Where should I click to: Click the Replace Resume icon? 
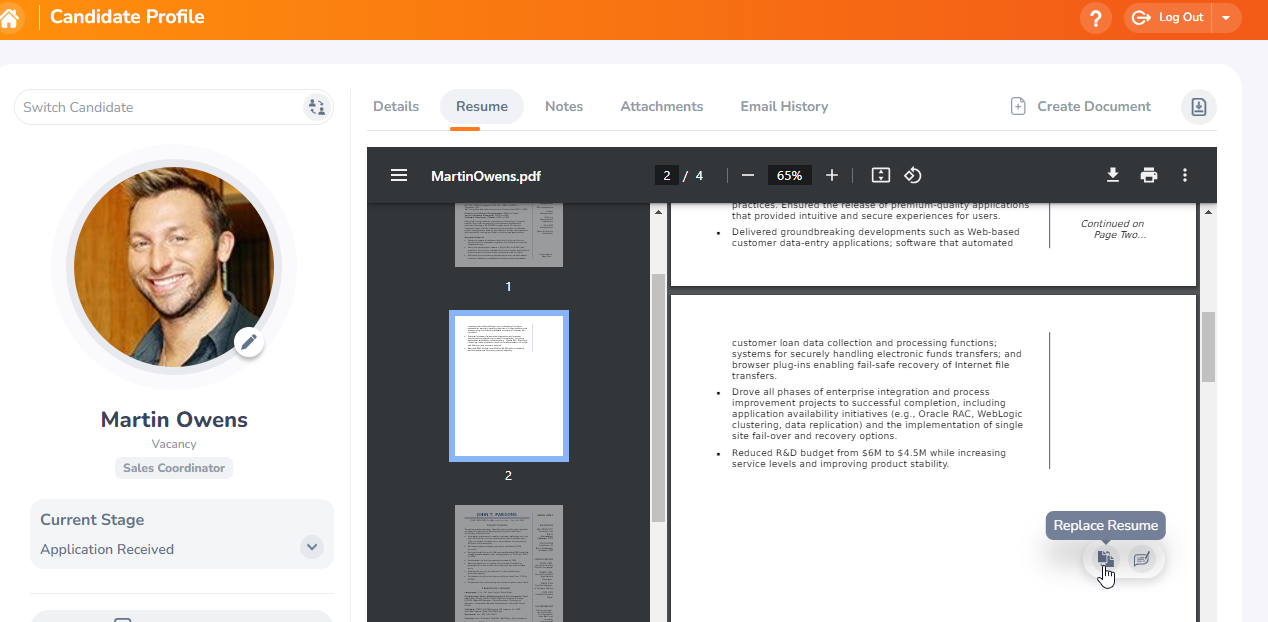click(1104, 559)
